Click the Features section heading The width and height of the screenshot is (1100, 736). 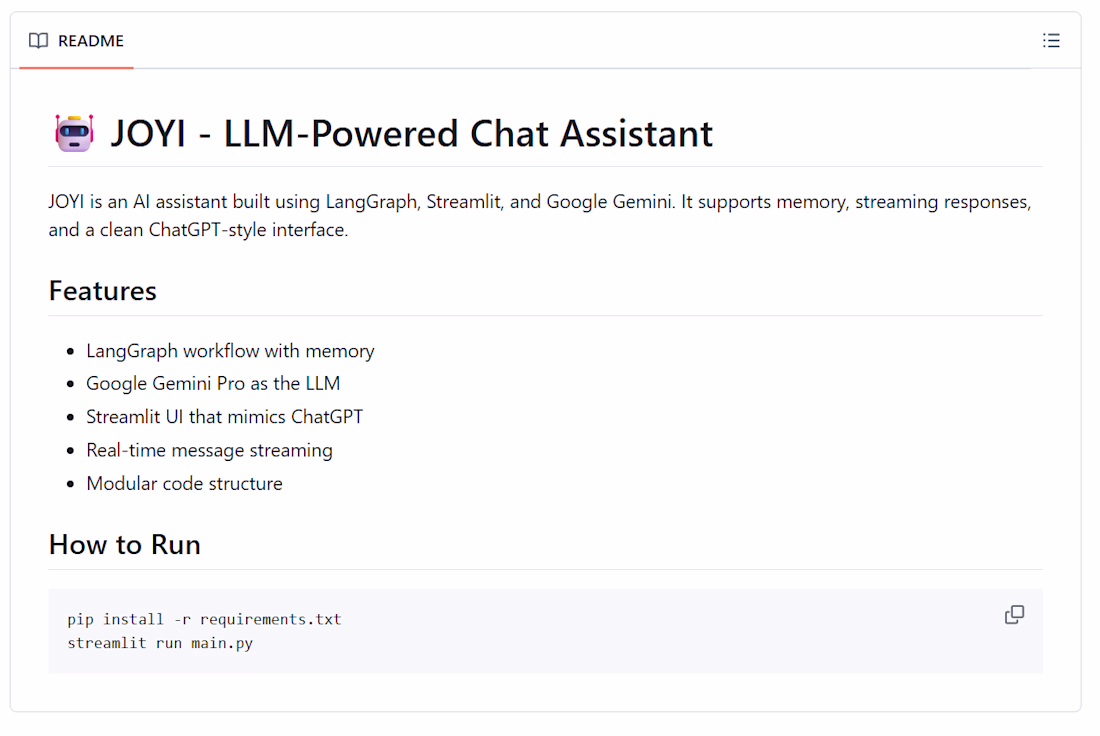click(102, 291)
